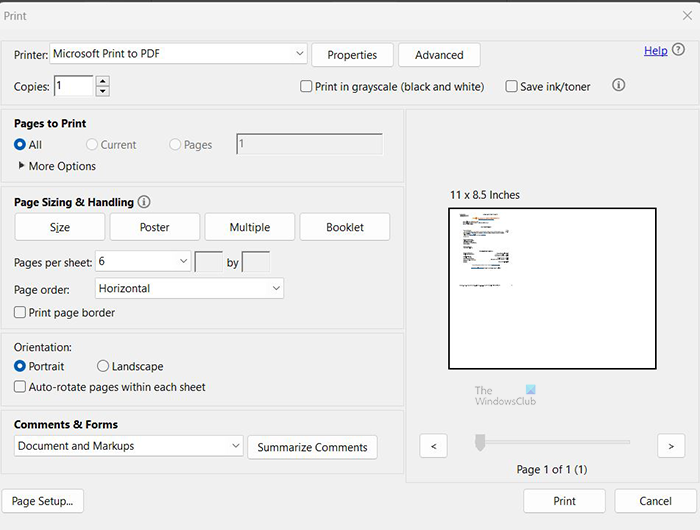
Task: Select the Landscape orientation radio button
Action: [103, 367]
